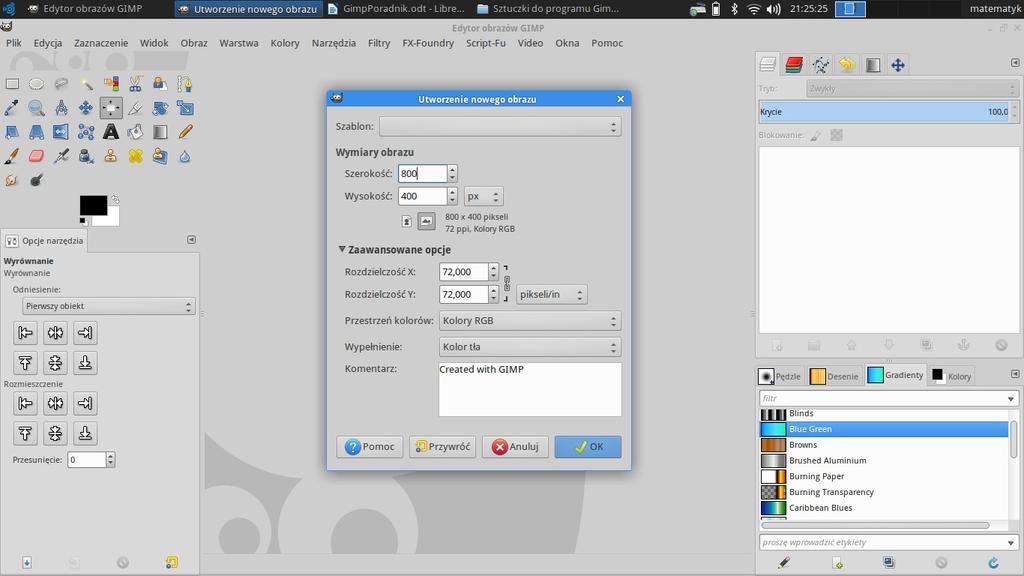Open the Tryb layer mode dropdown

tap(912, 88)
